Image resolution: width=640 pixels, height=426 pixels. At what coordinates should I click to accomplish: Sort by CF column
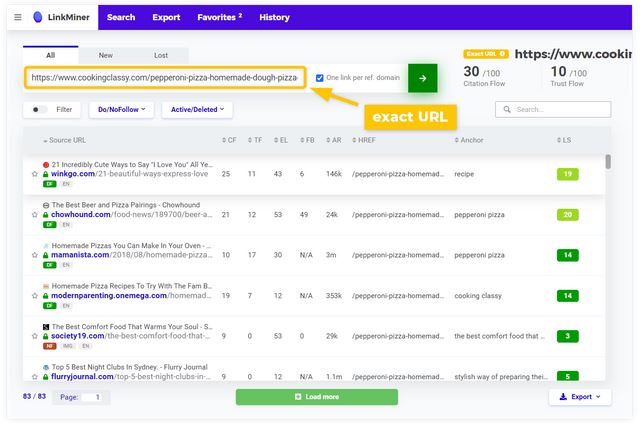pos(229,140)
